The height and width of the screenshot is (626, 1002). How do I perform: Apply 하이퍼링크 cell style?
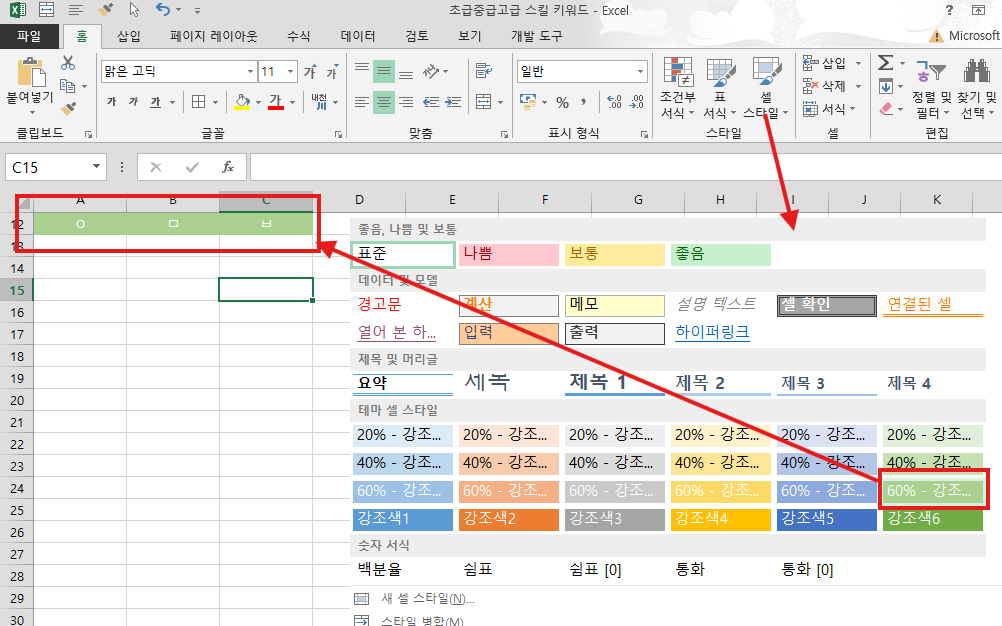(x=713, y=332)
